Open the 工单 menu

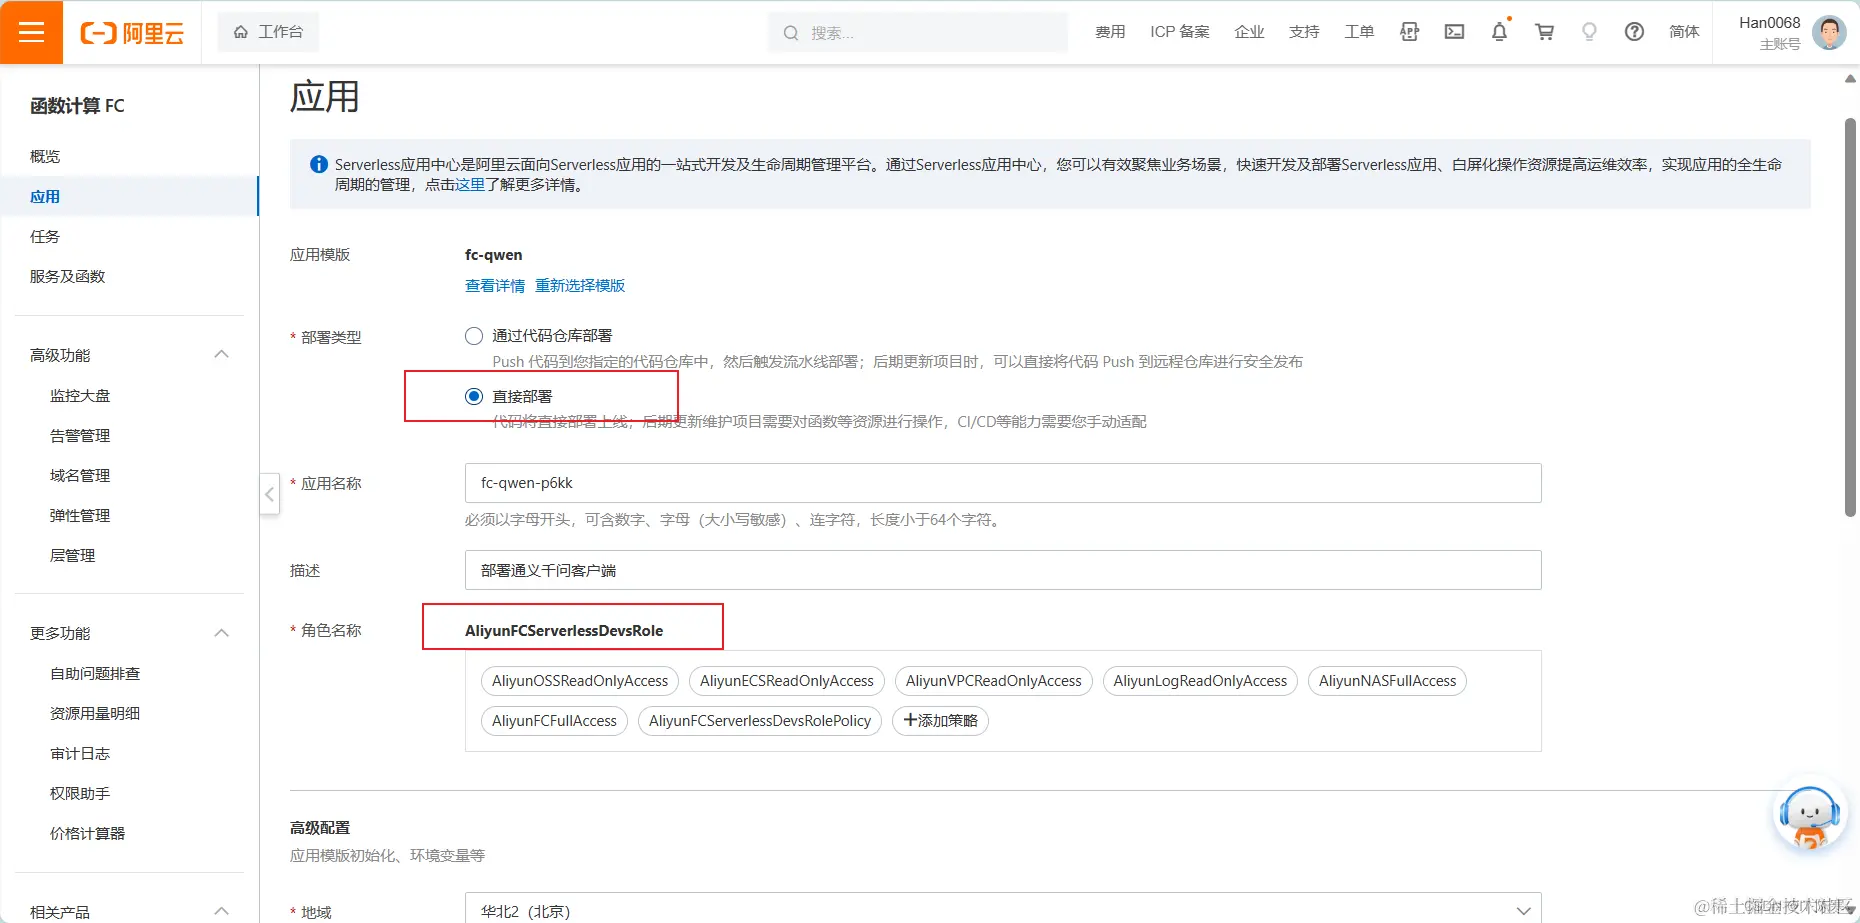1359,32
